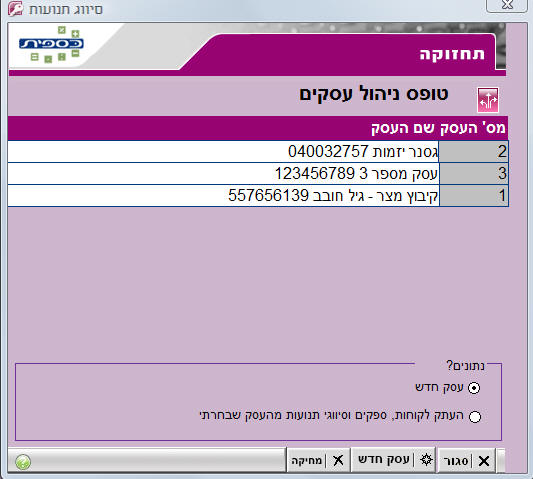533x479 pixels.
Task: Select the עסק חדש radio option
Action: coord(474,388)
